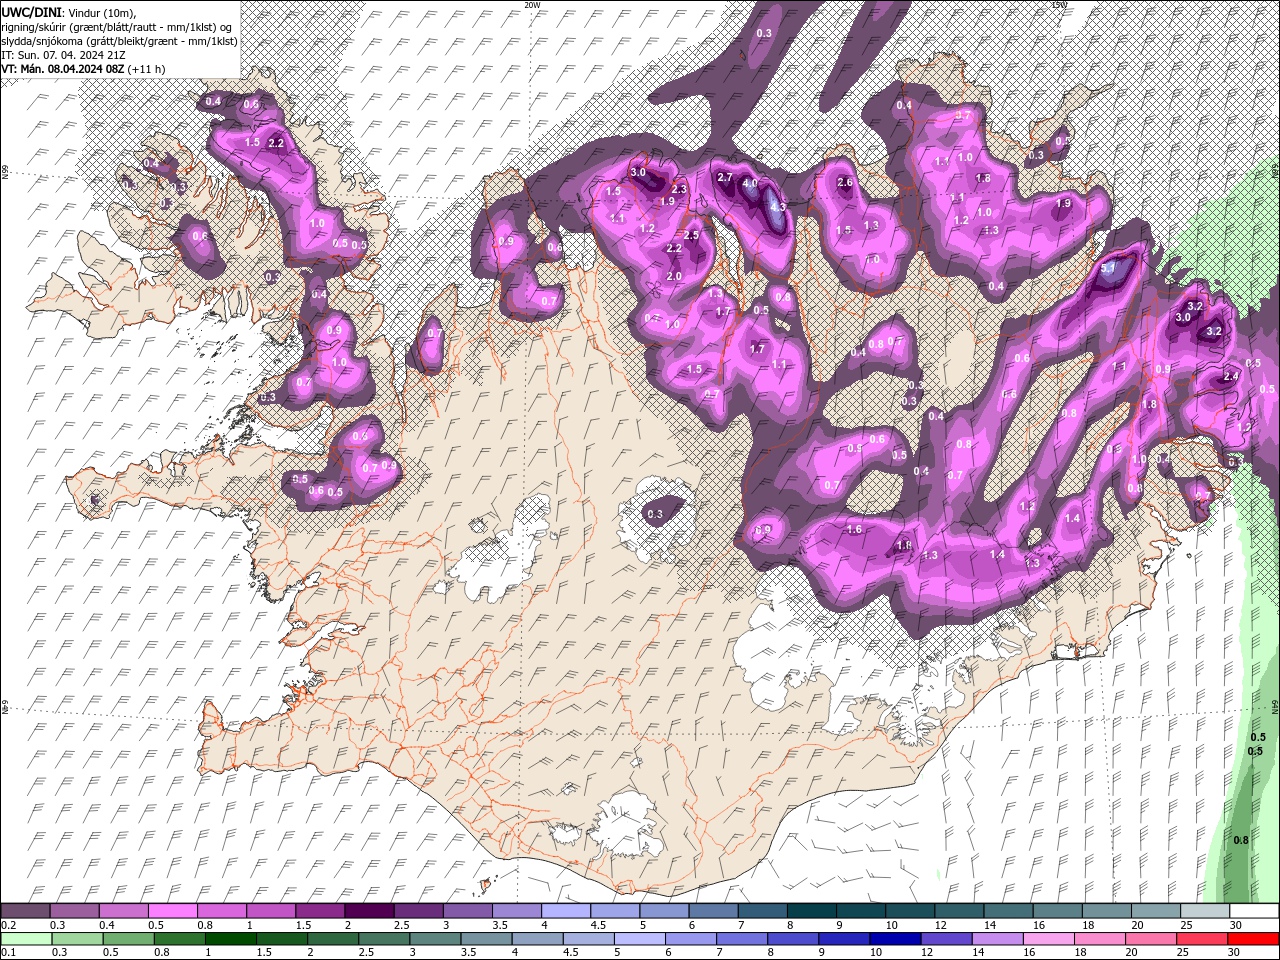Select the deep blue rain swatch between 10 and 12
The width and height of the screenshot is (1280, 960).
pyautogui.click(x=896, y=939)
